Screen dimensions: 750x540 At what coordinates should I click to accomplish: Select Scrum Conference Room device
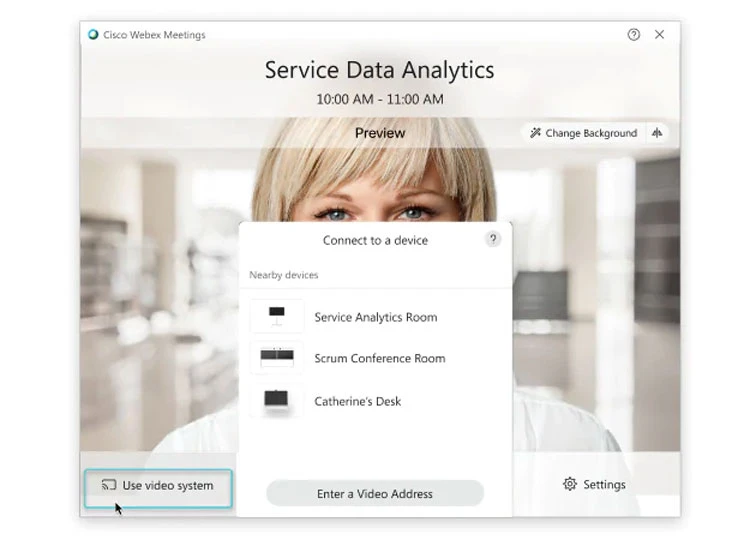tap(375, 358)
